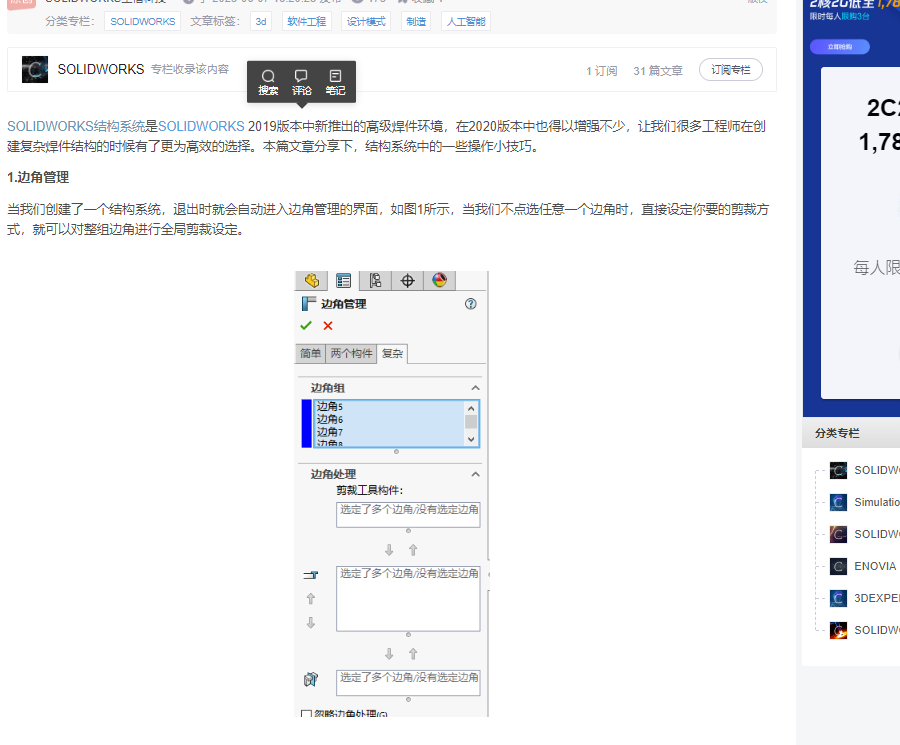Click 笔记 in the floating popup toolbar
The image size is (900, 745).
[335, 82]
